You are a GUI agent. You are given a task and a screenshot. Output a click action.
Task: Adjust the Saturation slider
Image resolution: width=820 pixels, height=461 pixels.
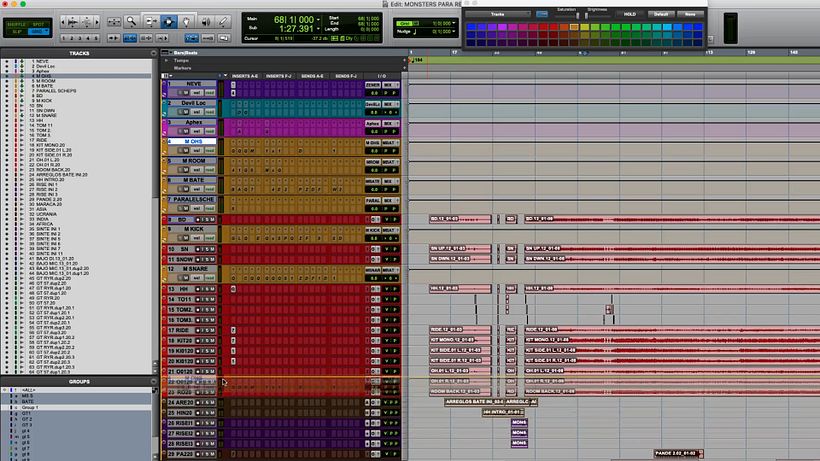(x=577, y=16)
